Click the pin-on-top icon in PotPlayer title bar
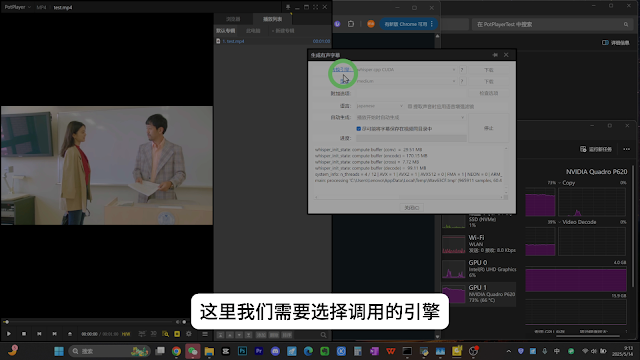Viewport: 640px width, 360px height. 288,7
